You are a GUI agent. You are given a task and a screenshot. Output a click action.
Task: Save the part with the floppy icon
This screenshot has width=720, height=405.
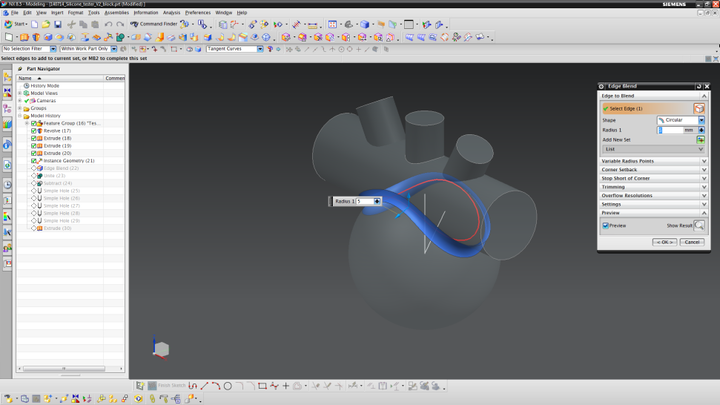pyautogui.click(x=57, y=24)
